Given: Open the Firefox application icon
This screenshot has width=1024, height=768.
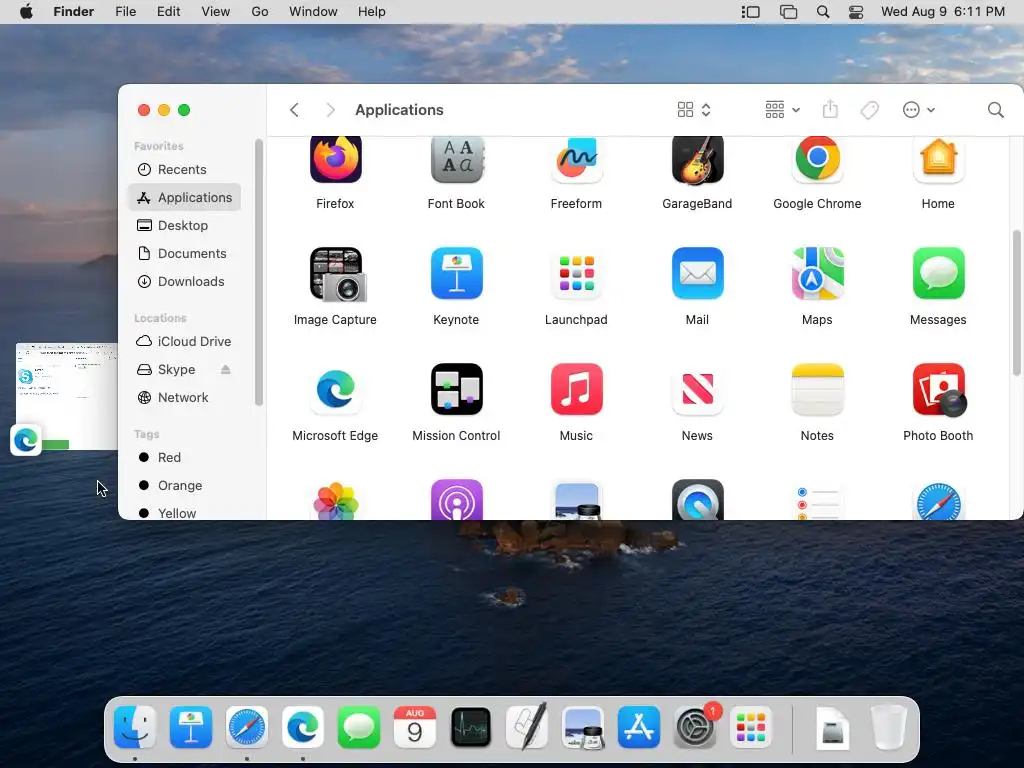Looking at the screenshot, I should point(336,159).
